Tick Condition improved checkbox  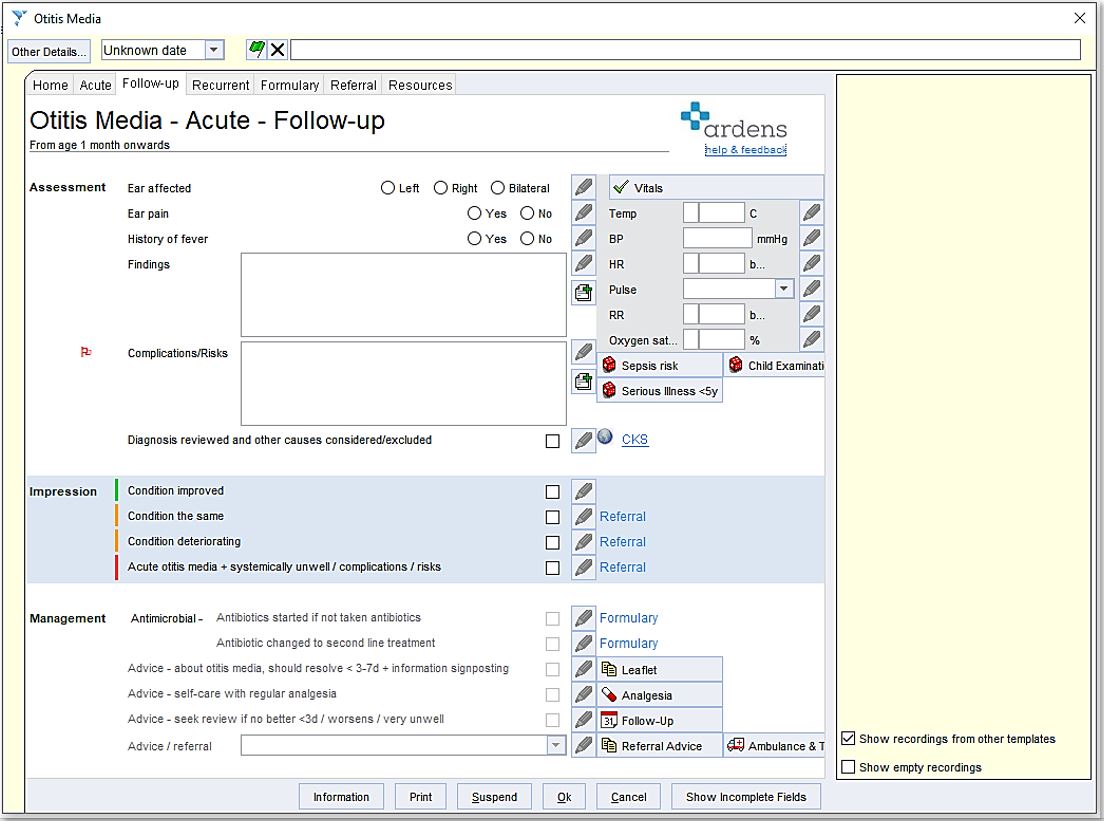point(553,492)
